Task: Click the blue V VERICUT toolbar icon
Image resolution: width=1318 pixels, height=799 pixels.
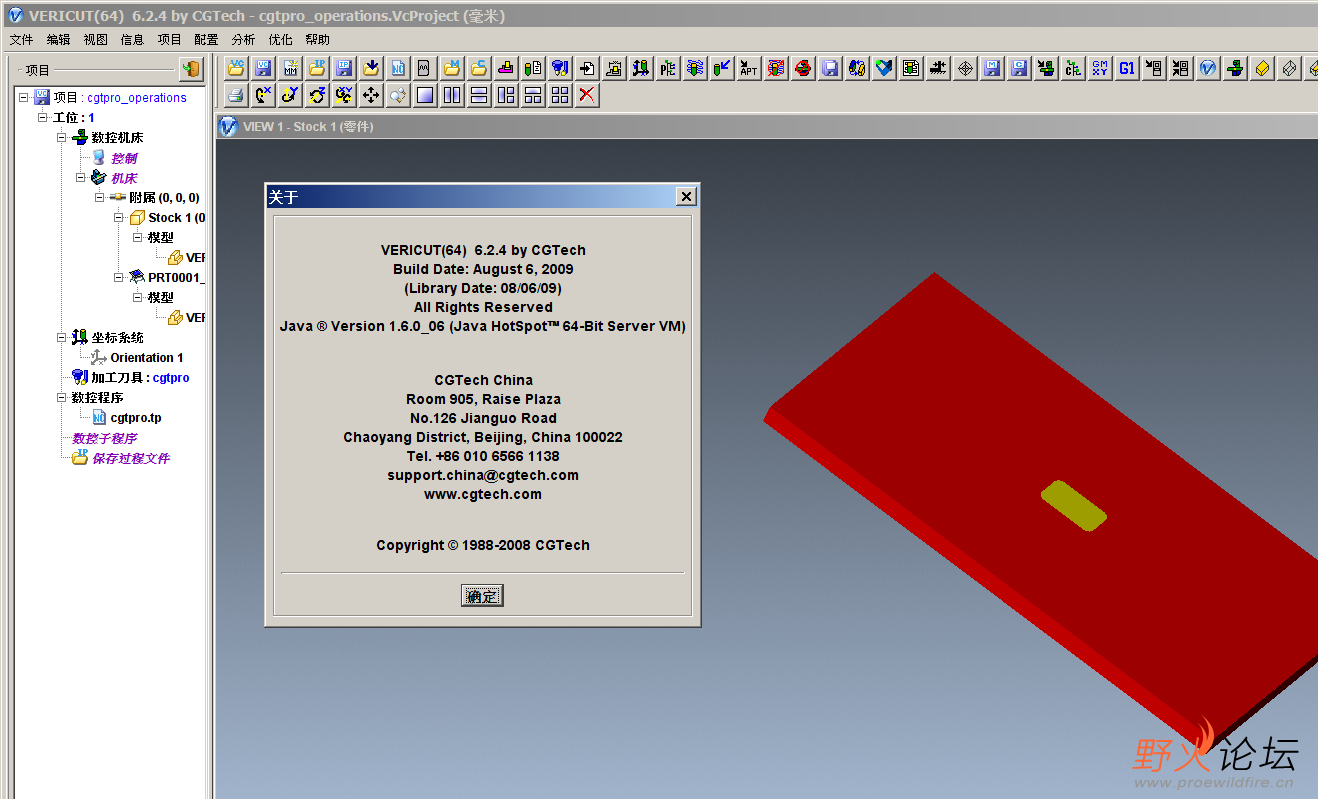Action: [x=1208, y=68]
